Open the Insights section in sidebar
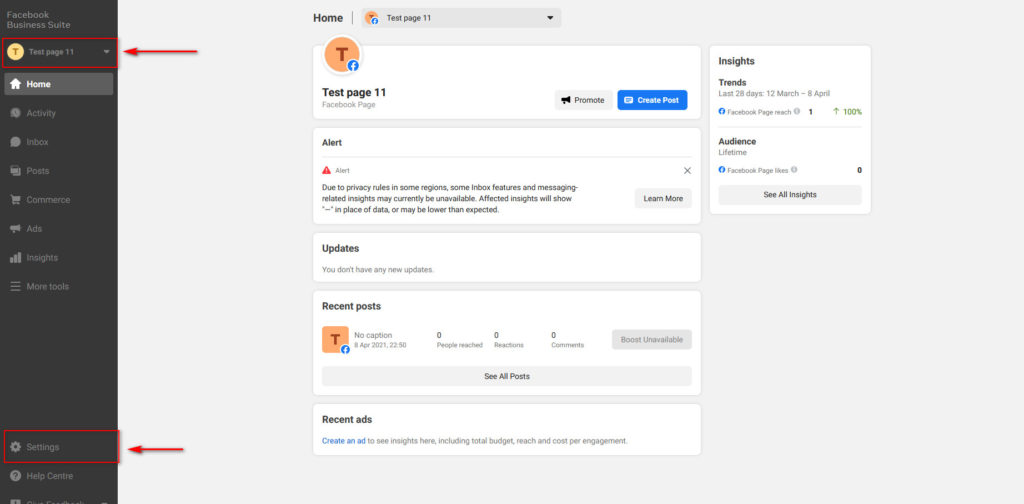This screenshot has height=504, width=1024. click(x=59, y=258)
